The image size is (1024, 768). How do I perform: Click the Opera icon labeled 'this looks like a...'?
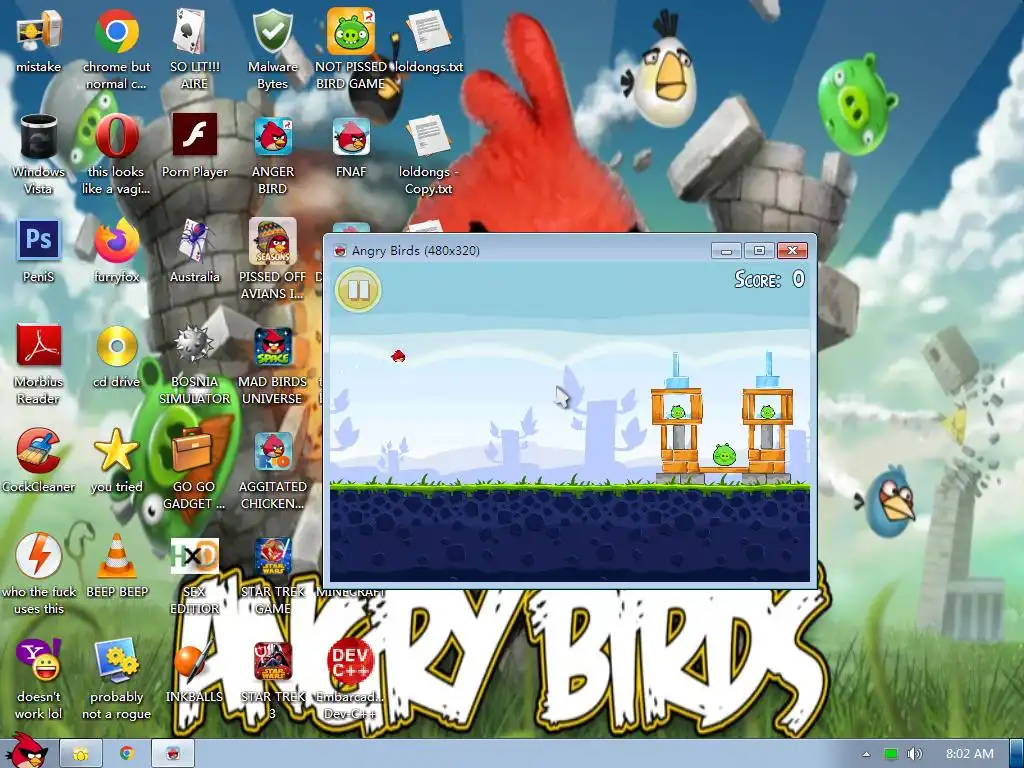click(116, 138)
